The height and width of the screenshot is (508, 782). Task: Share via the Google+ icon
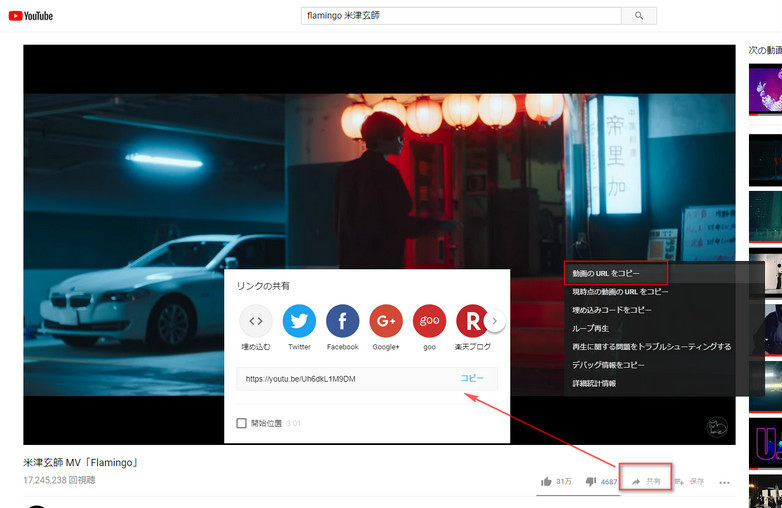386,321
